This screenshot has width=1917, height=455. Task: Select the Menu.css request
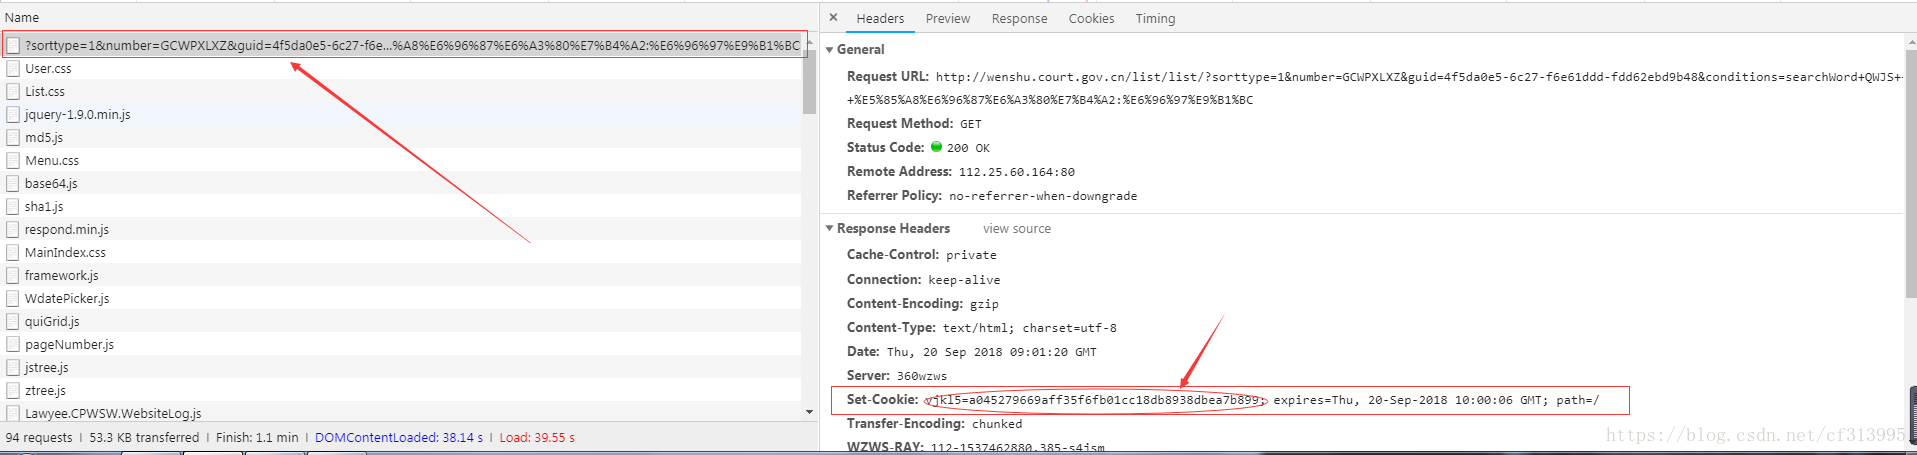point(401,160)
